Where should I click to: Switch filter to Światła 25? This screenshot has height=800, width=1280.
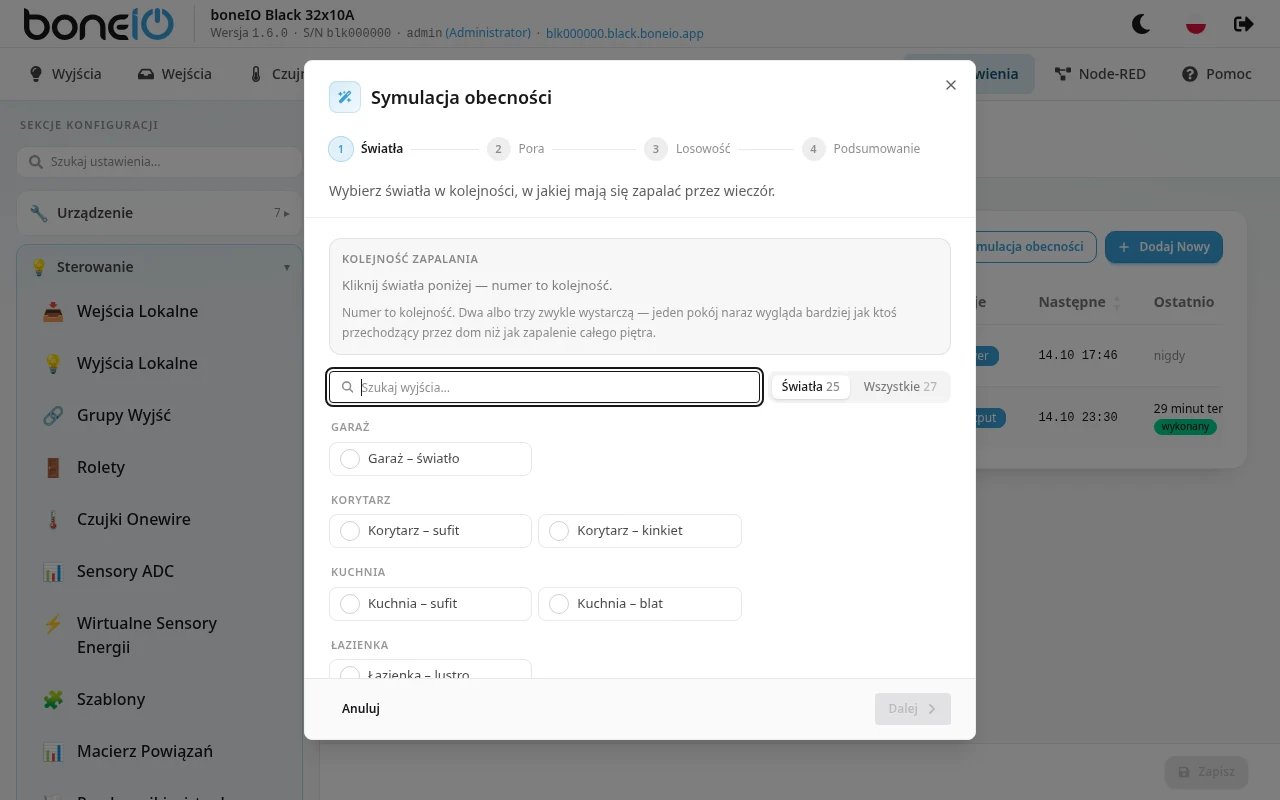click(x=811, y=387)
